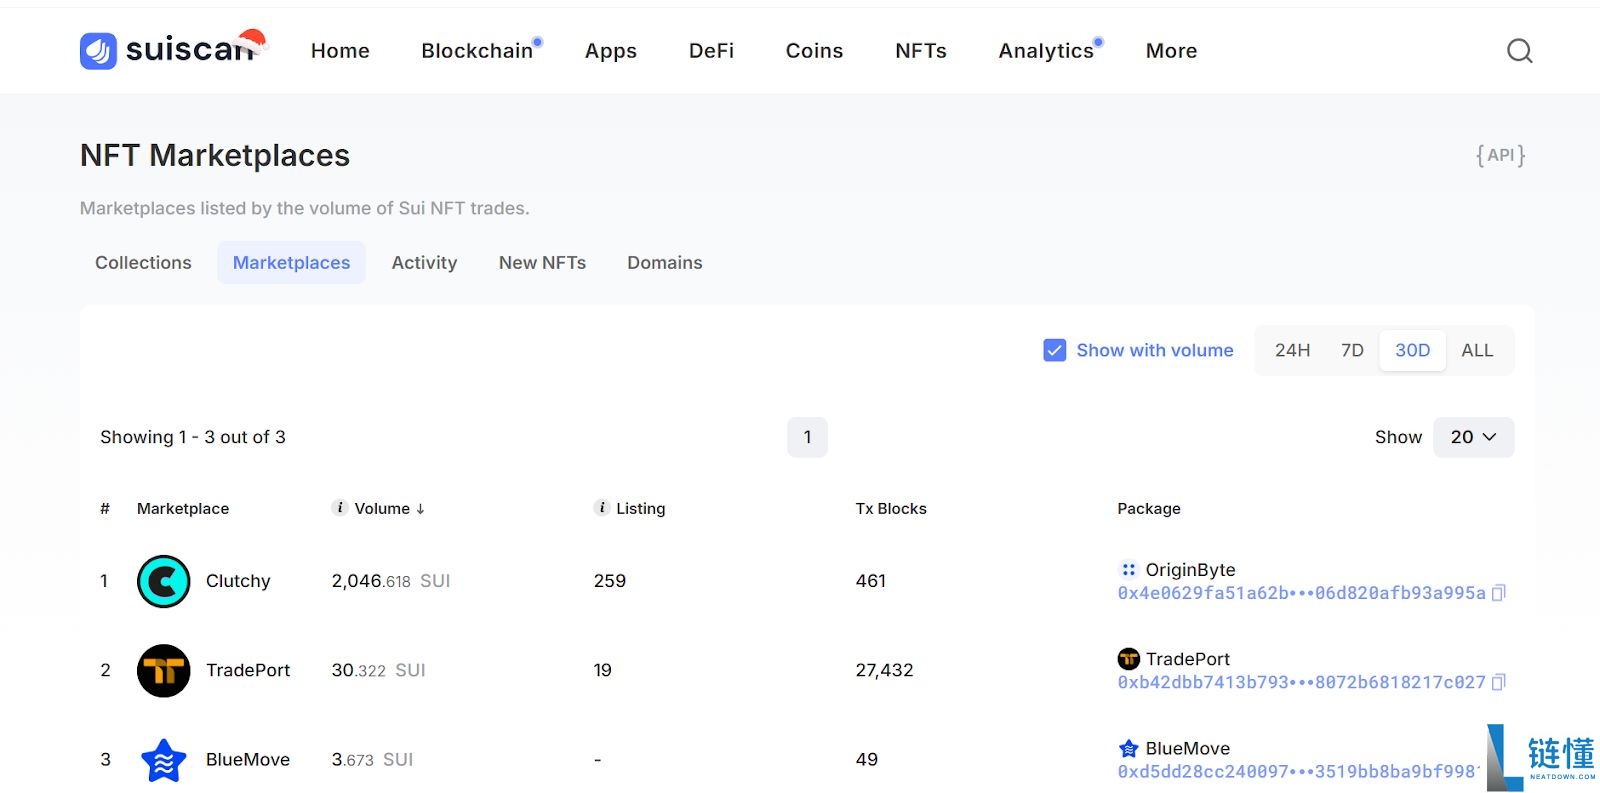Viewport: 1600px width, 793px height.
Task: Select the 24H time range
Action: (1292, 350)
